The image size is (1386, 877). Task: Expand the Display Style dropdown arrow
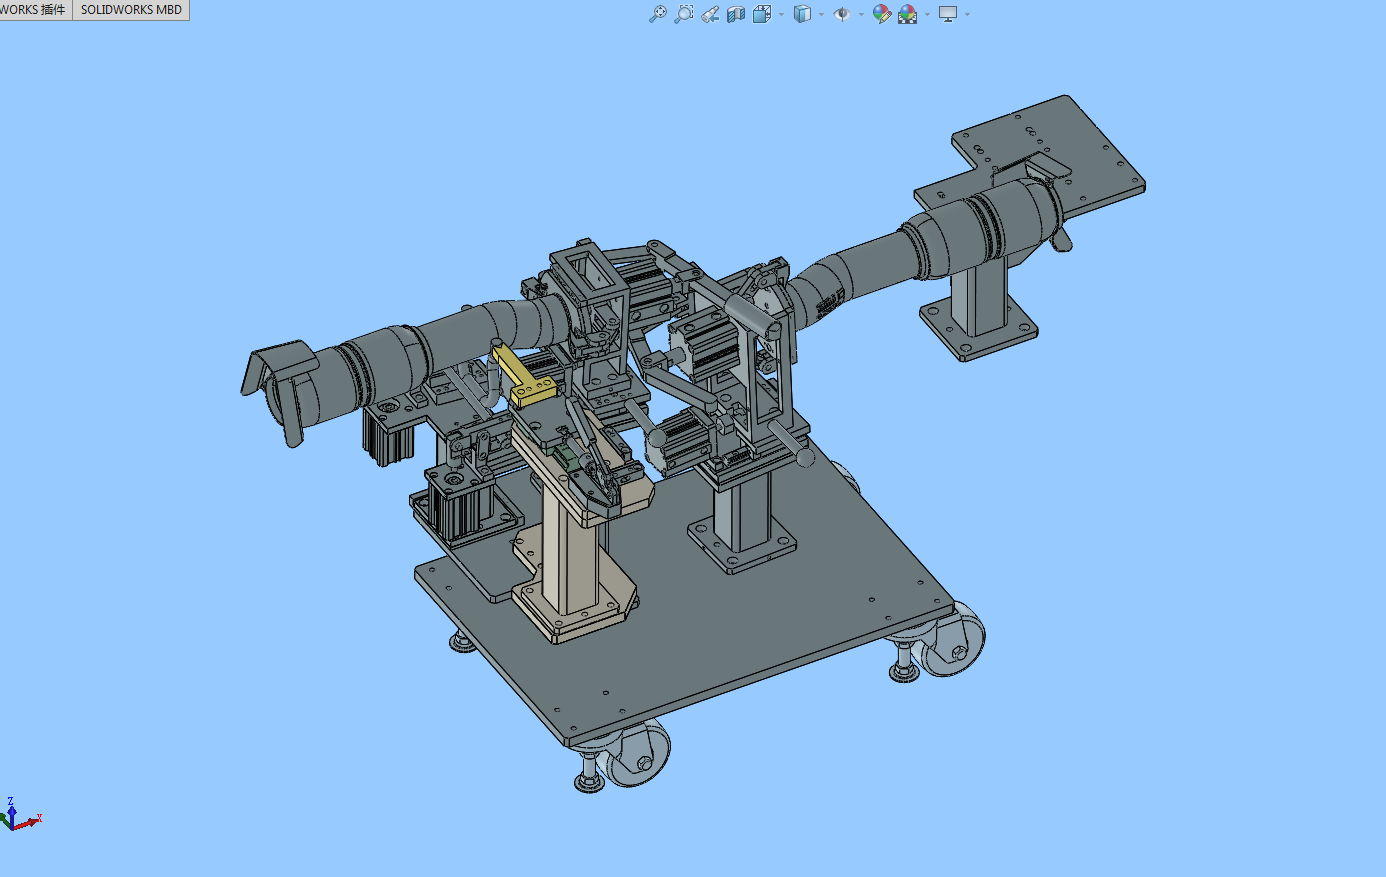pyautogui.click(x=821, y=14)
